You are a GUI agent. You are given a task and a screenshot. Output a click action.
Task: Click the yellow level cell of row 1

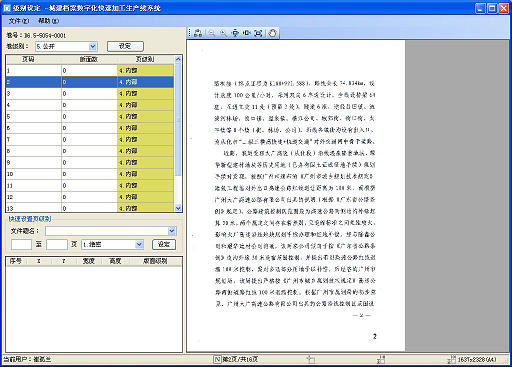pyautogui.click(x=145, y=71)
